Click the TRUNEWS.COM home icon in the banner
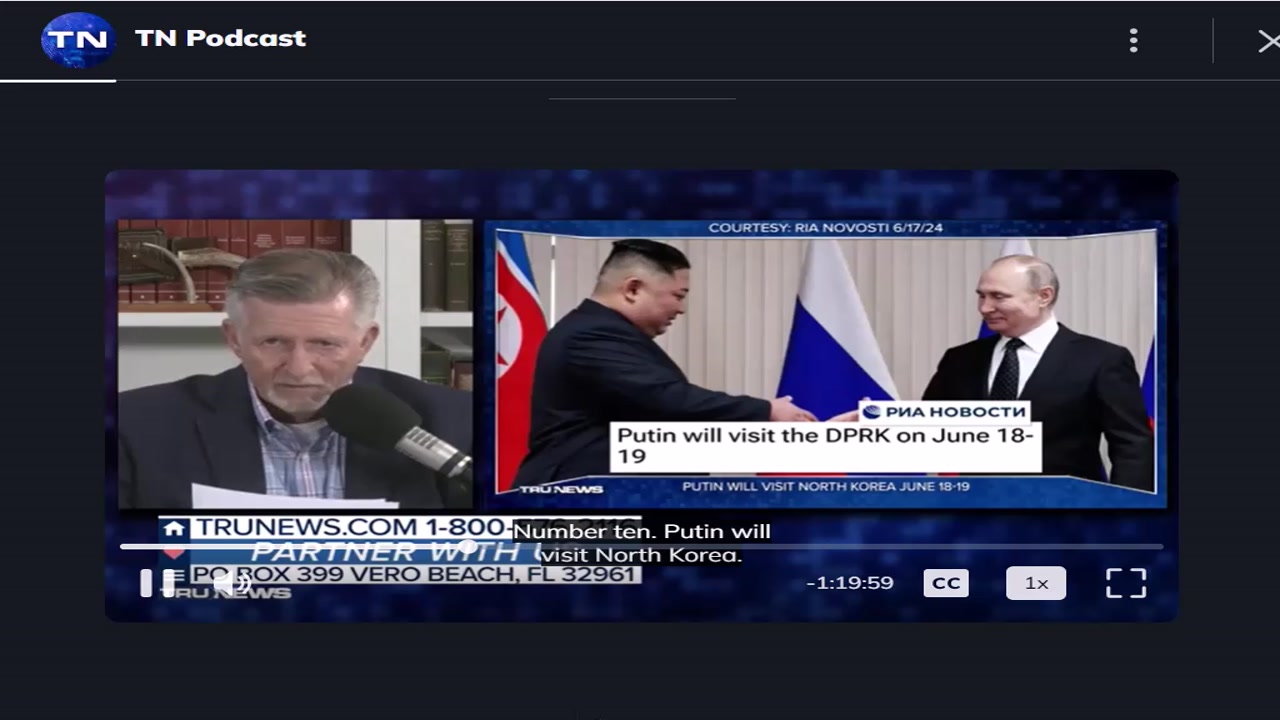 coord(175,528)
